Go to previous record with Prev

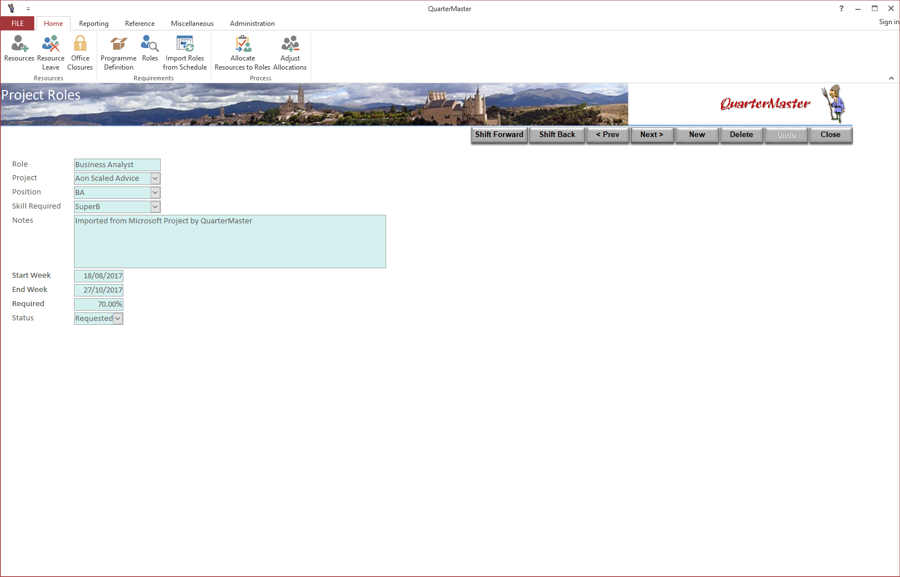coord(607,135)
